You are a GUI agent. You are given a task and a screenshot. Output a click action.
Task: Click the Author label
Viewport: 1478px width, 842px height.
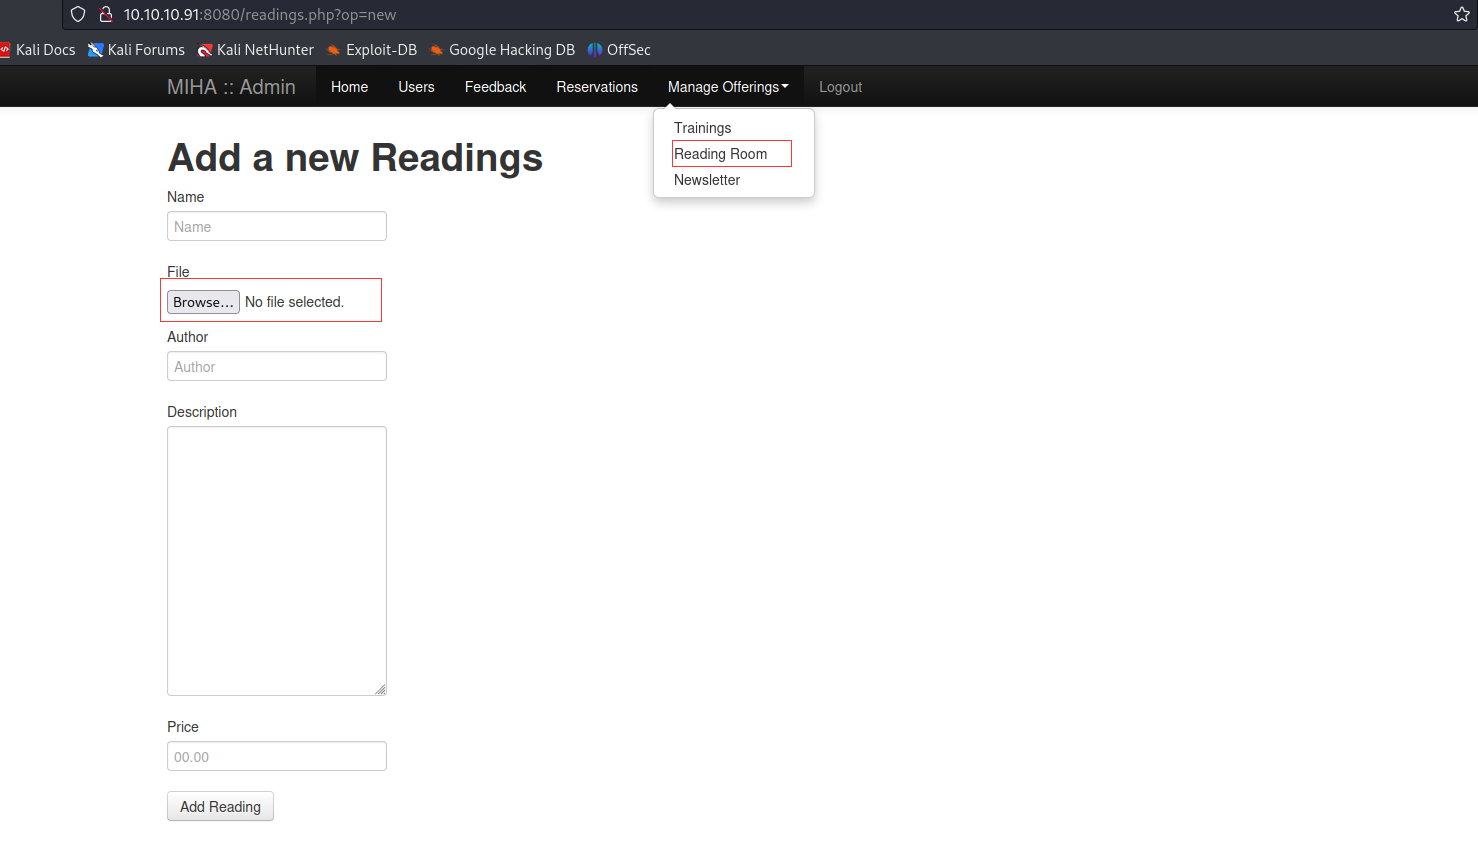188,337
